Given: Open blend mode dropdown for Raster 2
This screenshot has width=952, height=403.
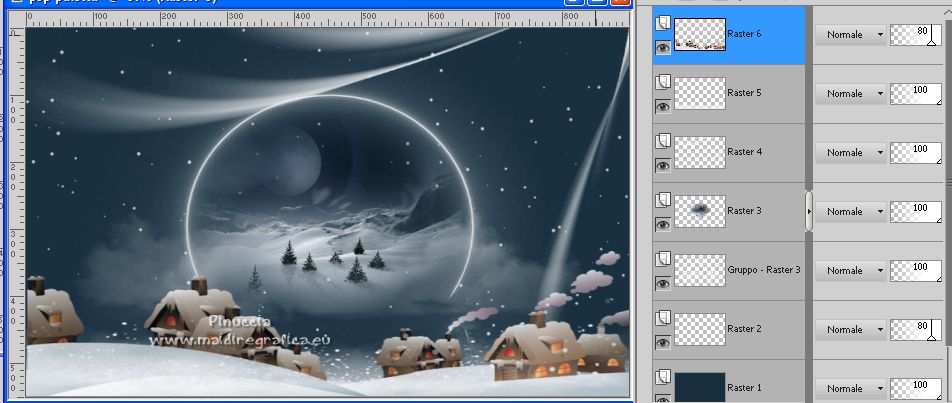Looking at the screenshot, I should tap(849, 329).
